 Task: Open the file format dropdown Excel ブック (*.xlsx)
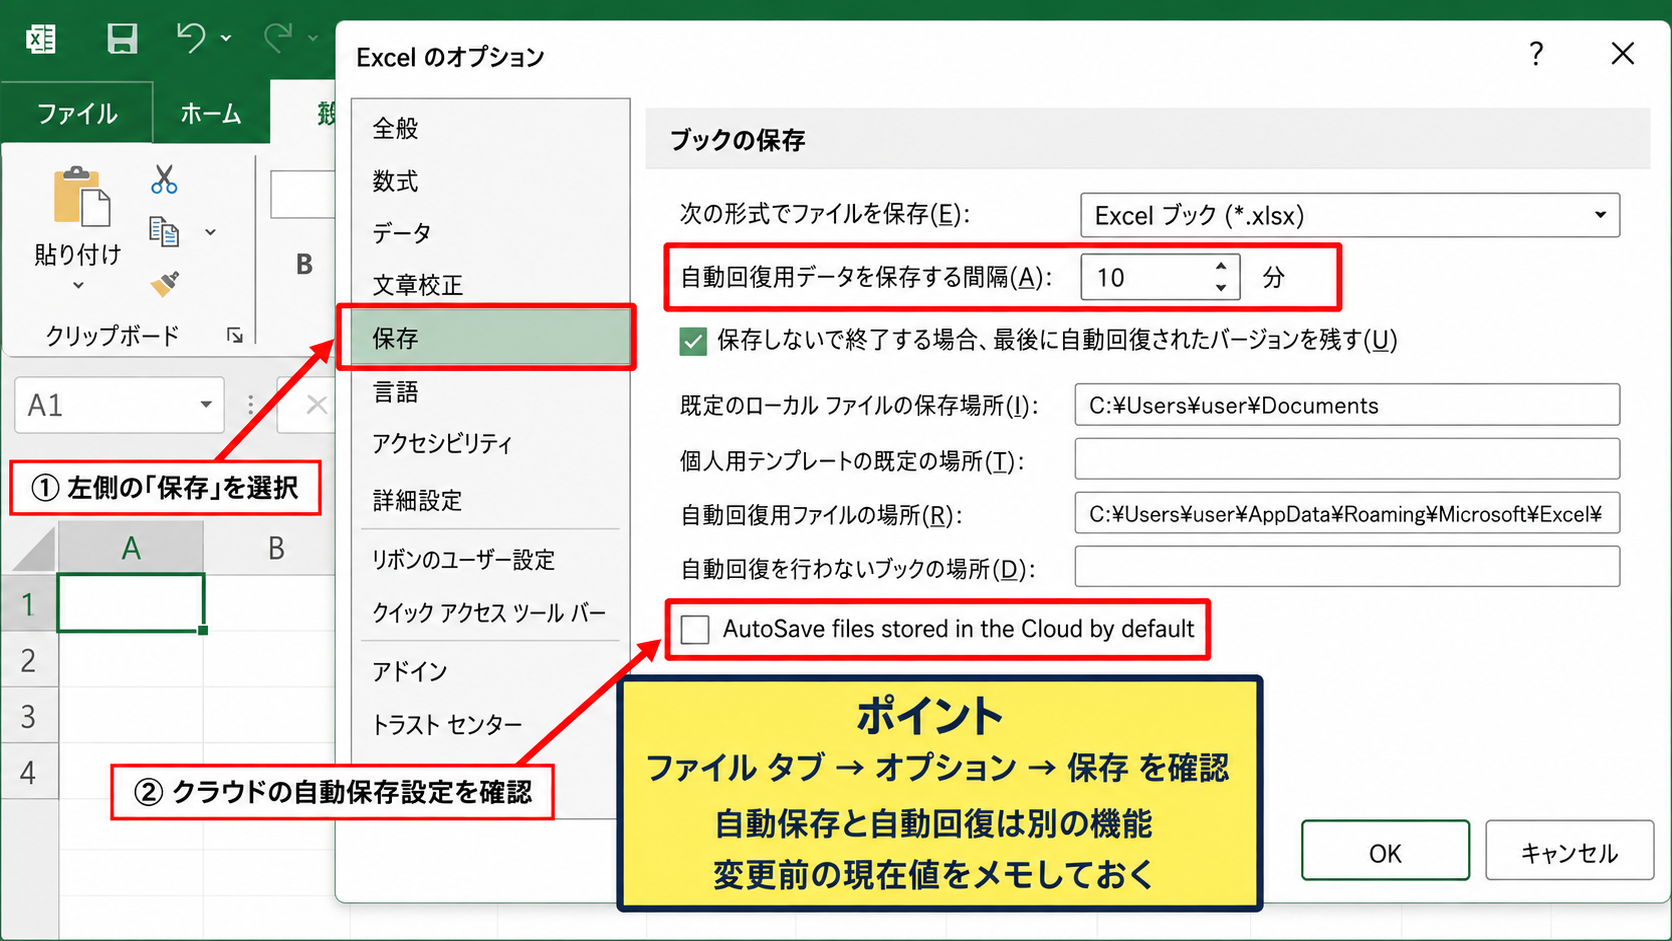[x=1350, y=215]
